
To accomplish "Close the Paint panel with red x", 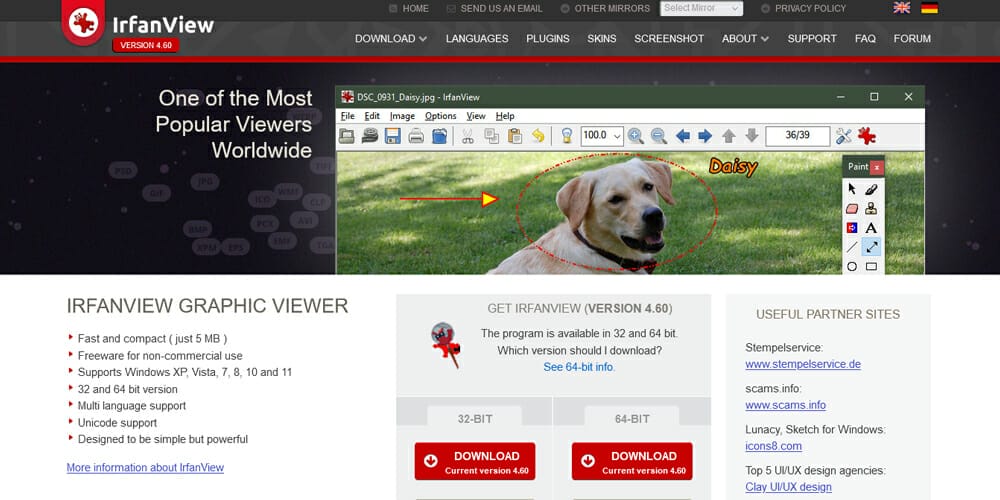I will [x=877, y=167].
